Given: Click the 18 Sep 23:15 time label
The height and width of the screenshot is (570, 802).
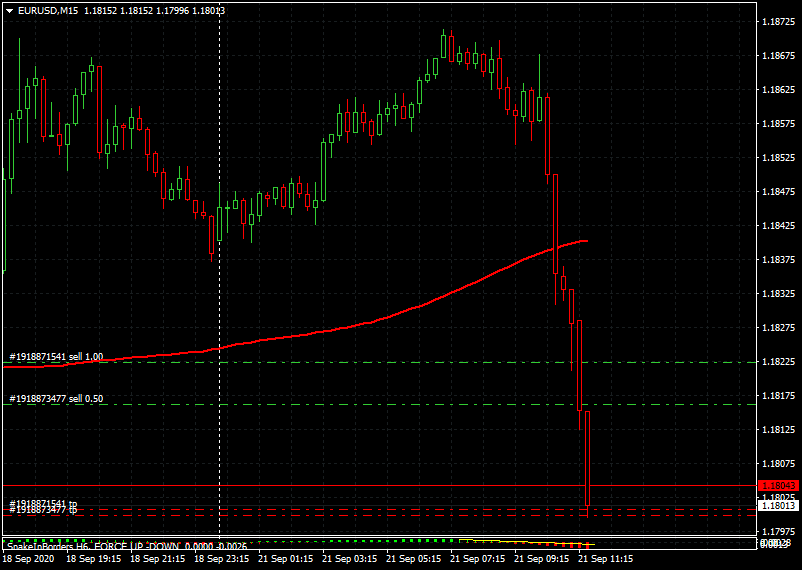Looking at the screenshot, I should click(x=222, y=559).
